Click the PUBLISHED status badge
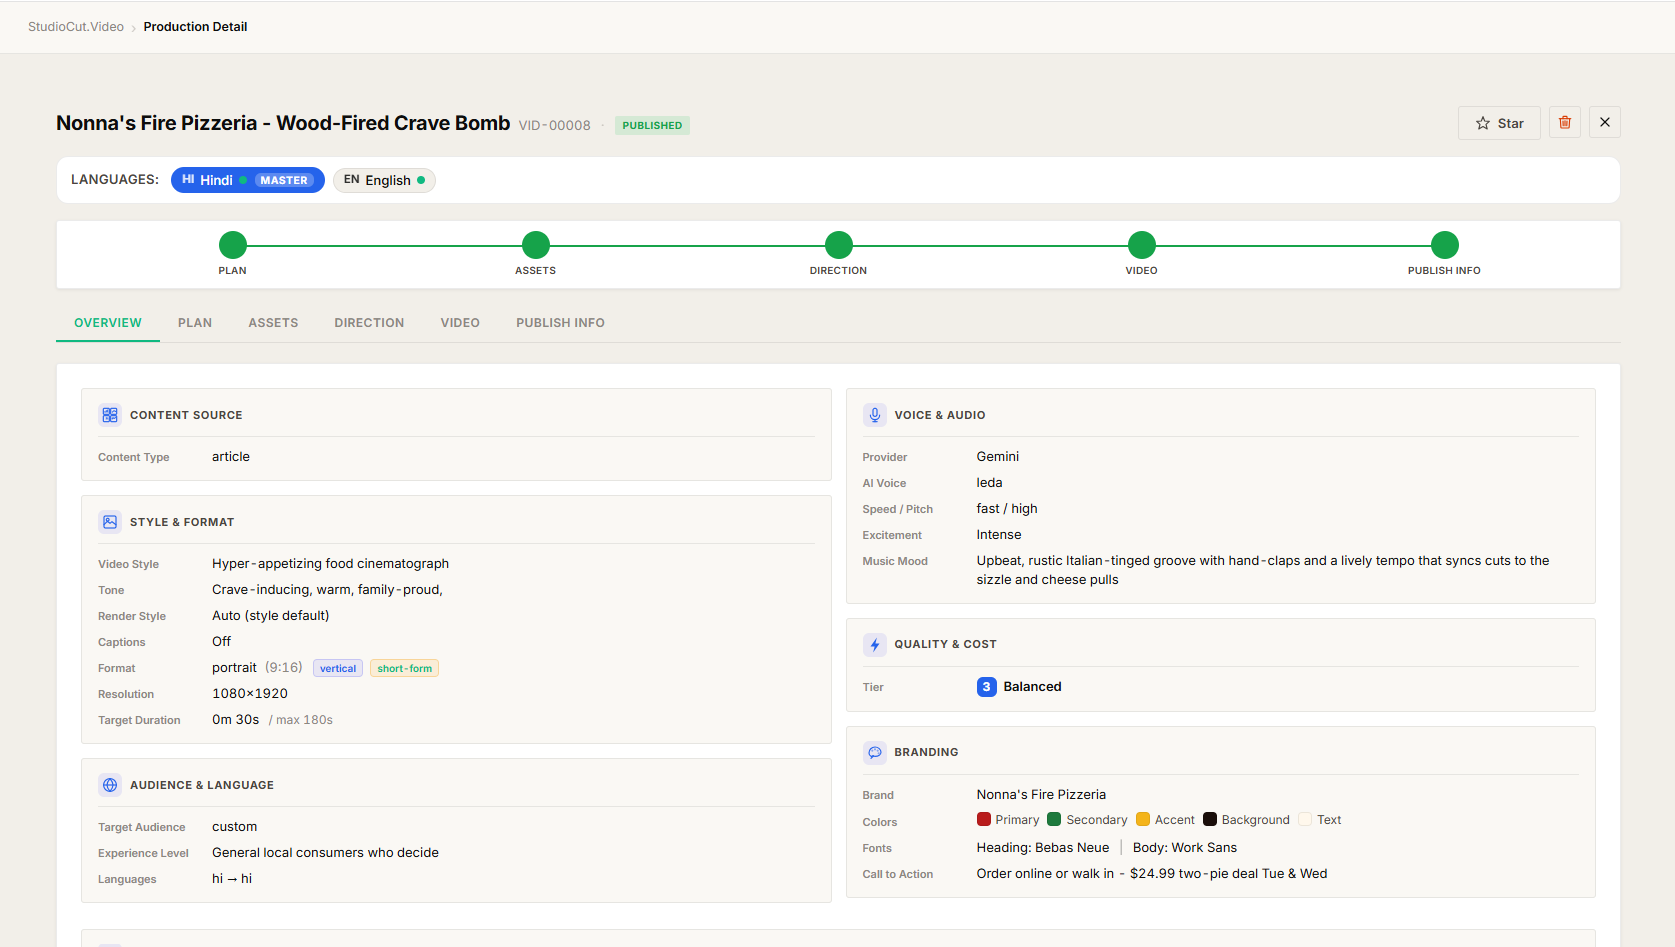Viewport: 1675px width, 947px height. tap(652, 125)
